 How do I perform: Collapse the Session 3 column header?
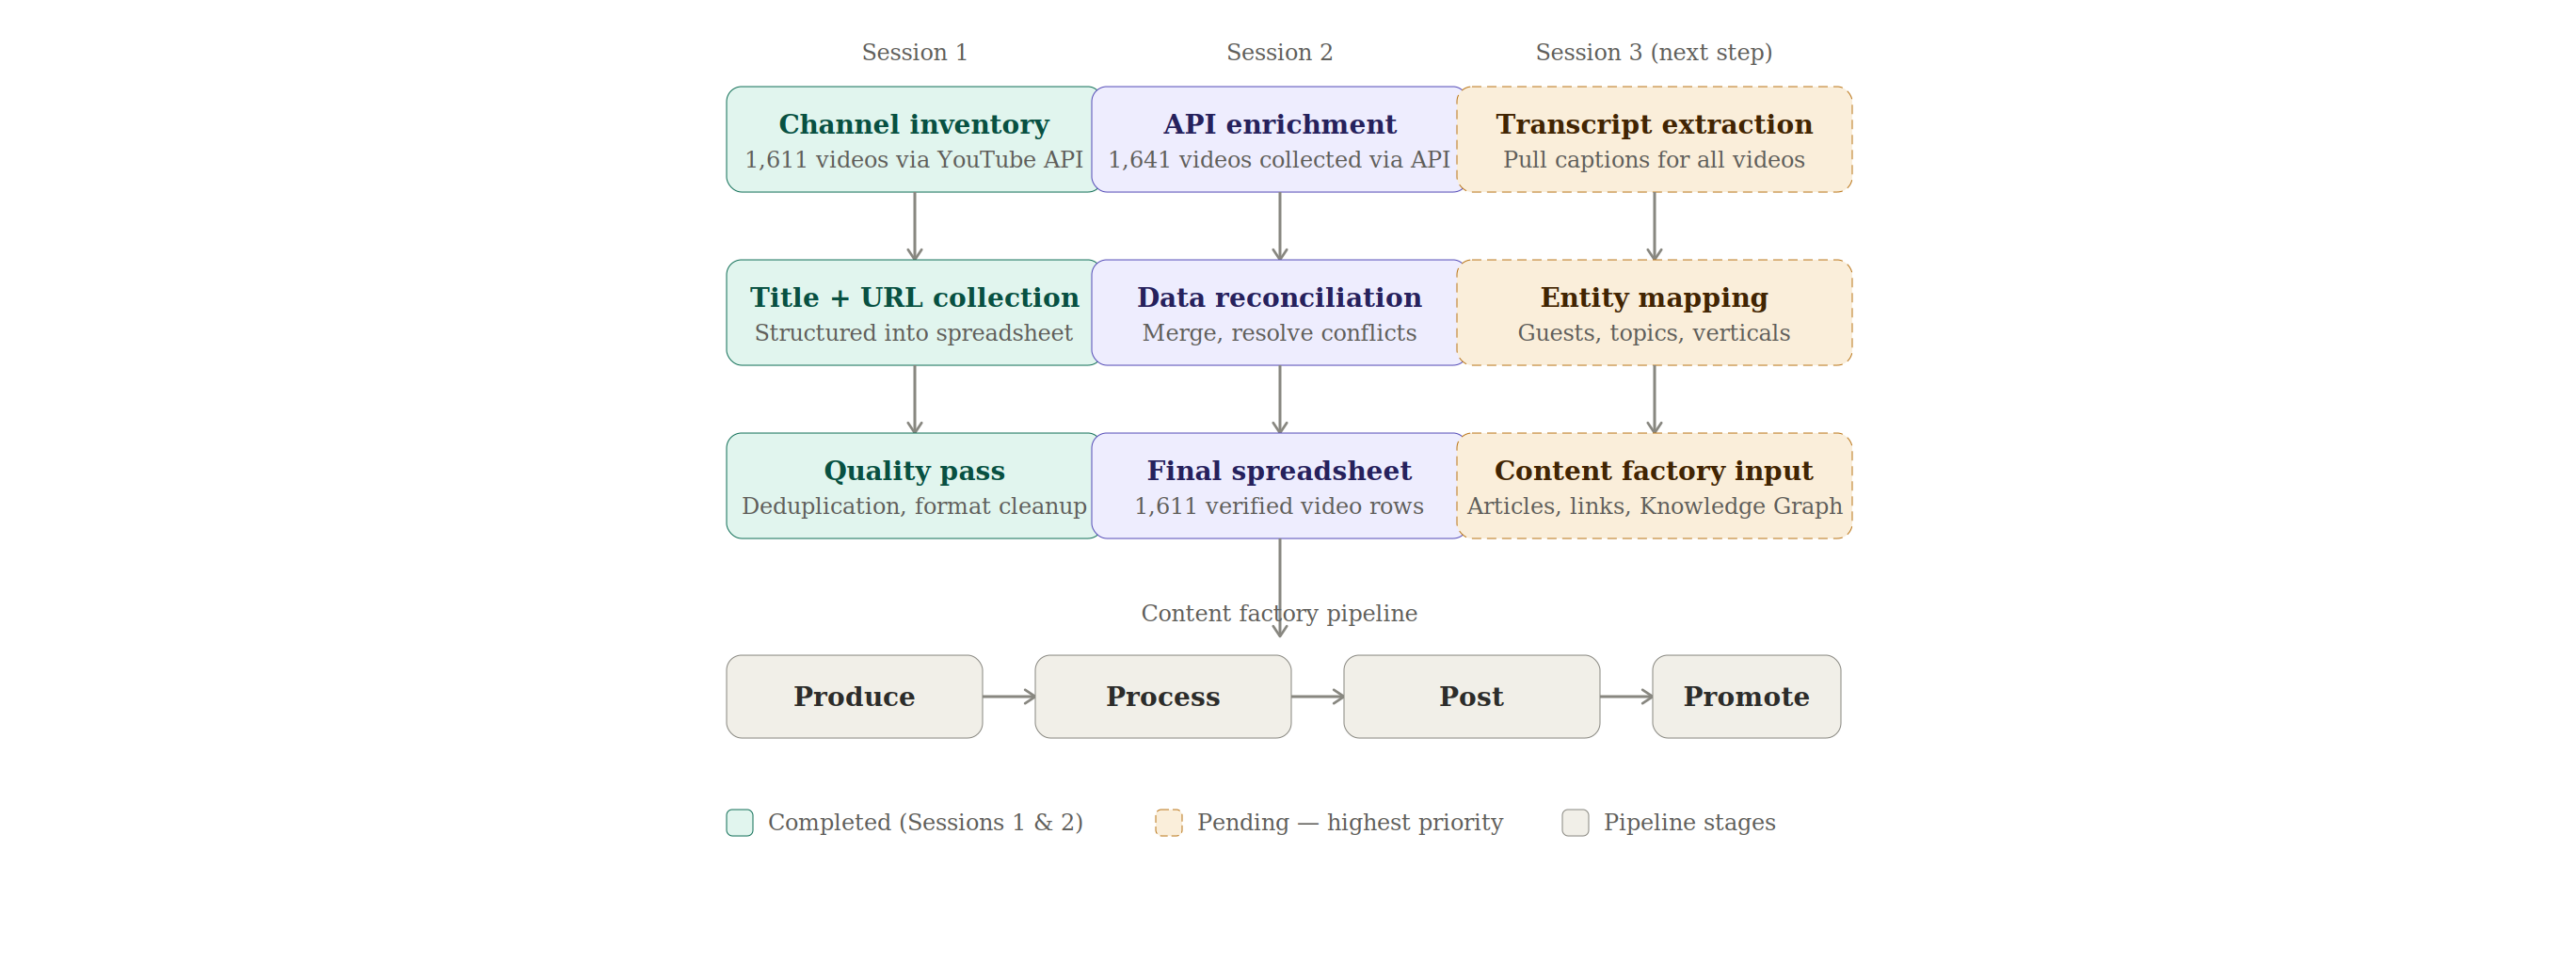click(1654, 51)
